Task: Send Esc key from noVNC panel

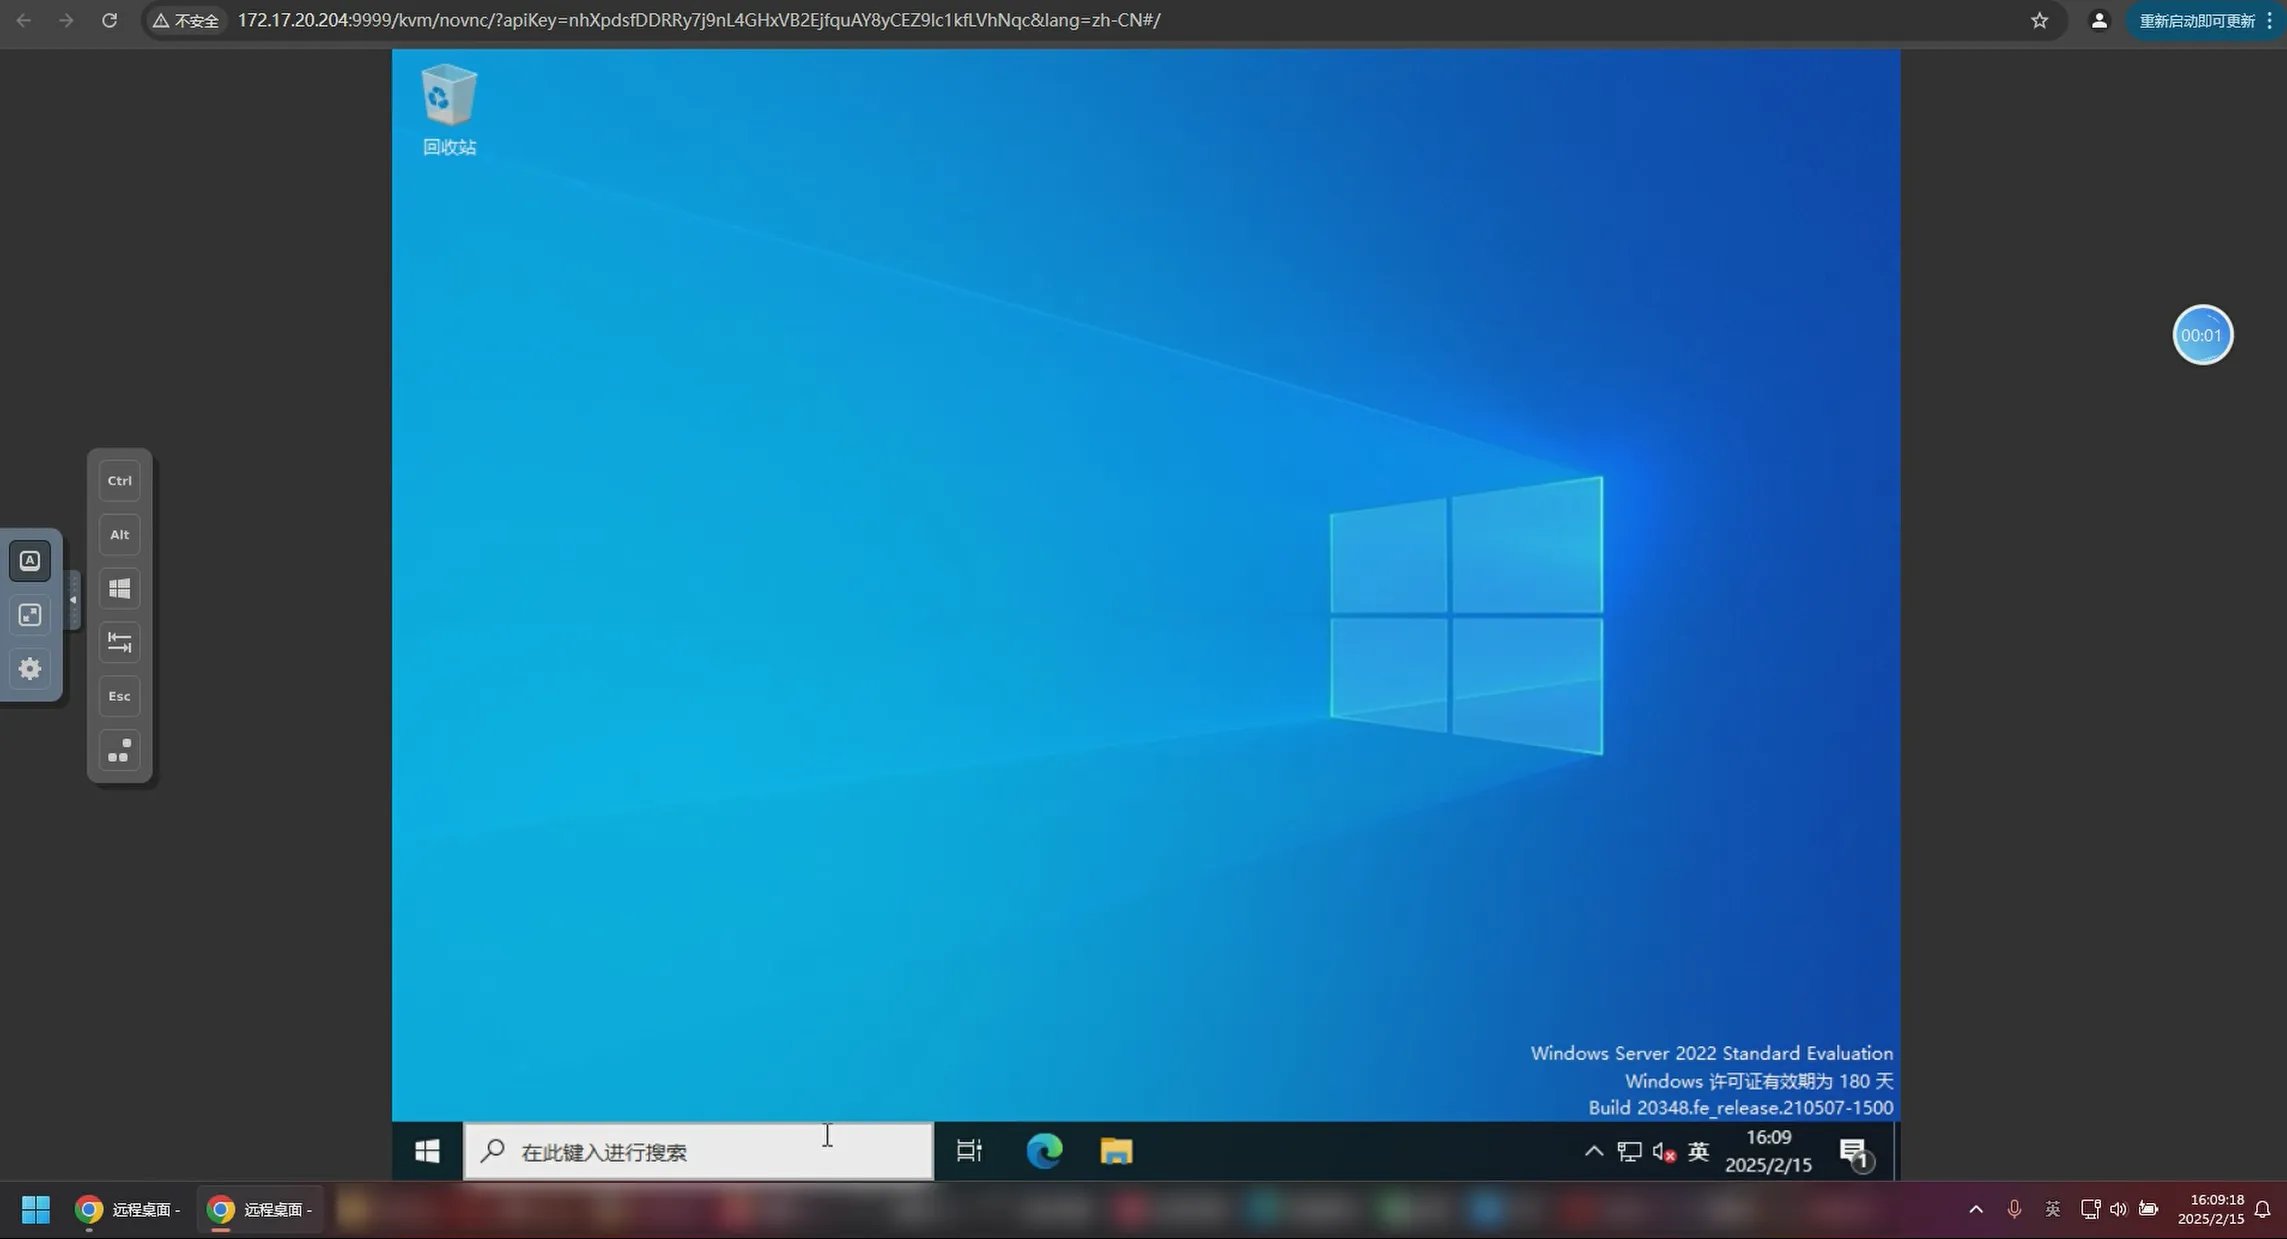Action: pos(119,696)
